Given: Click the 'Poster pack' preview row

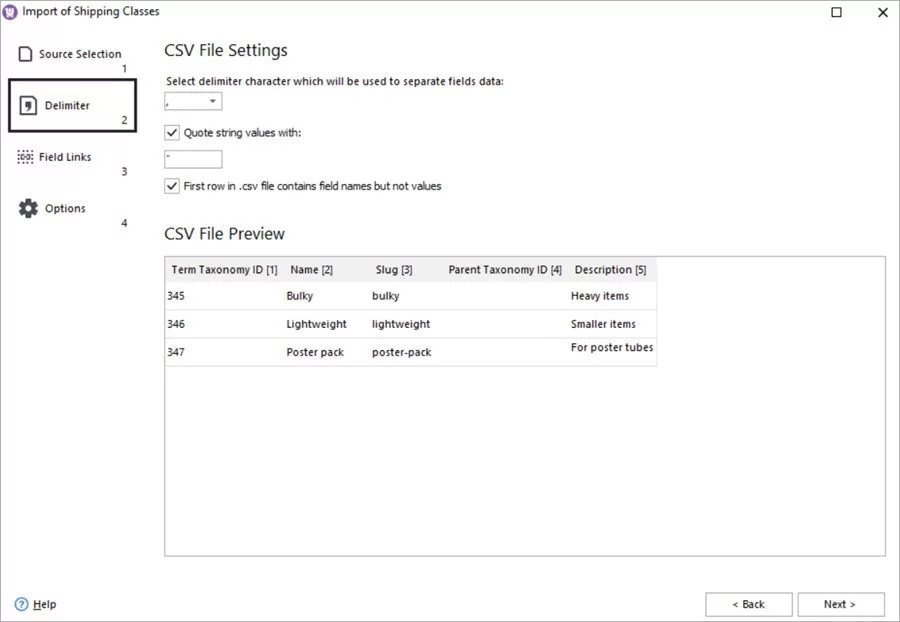Looking at the screenshot, I should (x=400, y=352).
